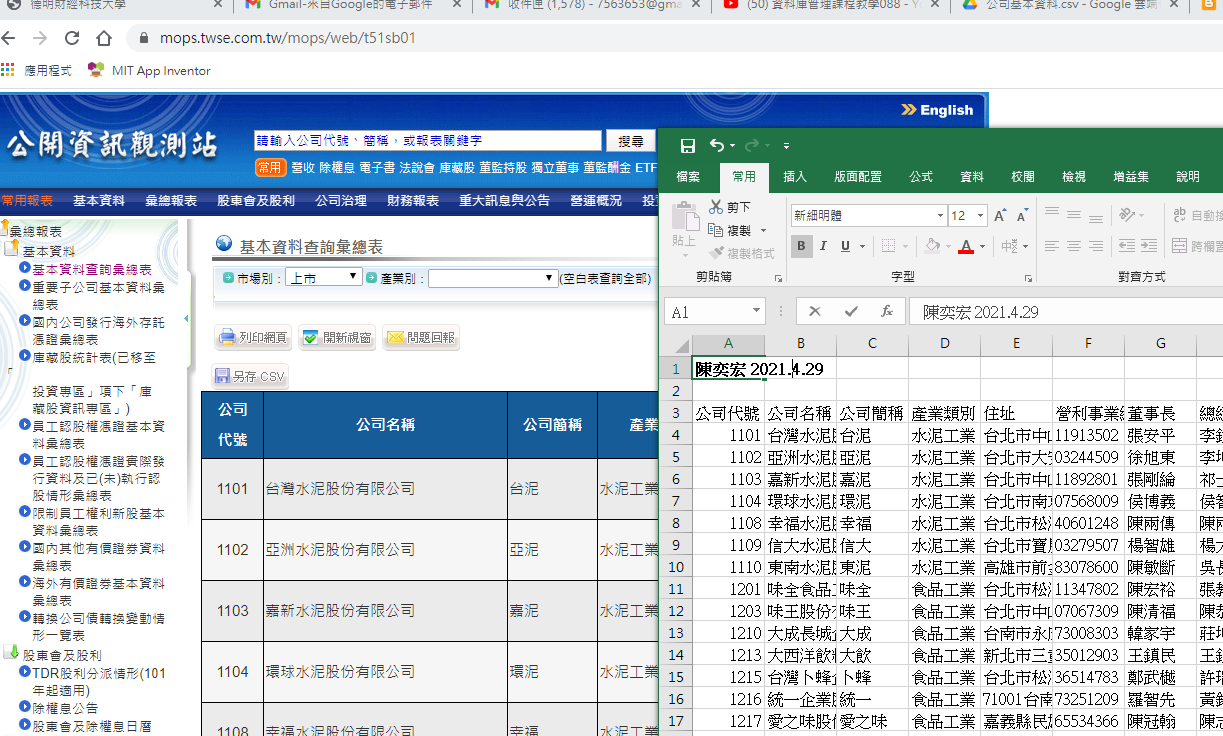This screenshot has height=736, width=1223.
Task: Open the 產業別 industry dropdown
Action: pos(493,278)
